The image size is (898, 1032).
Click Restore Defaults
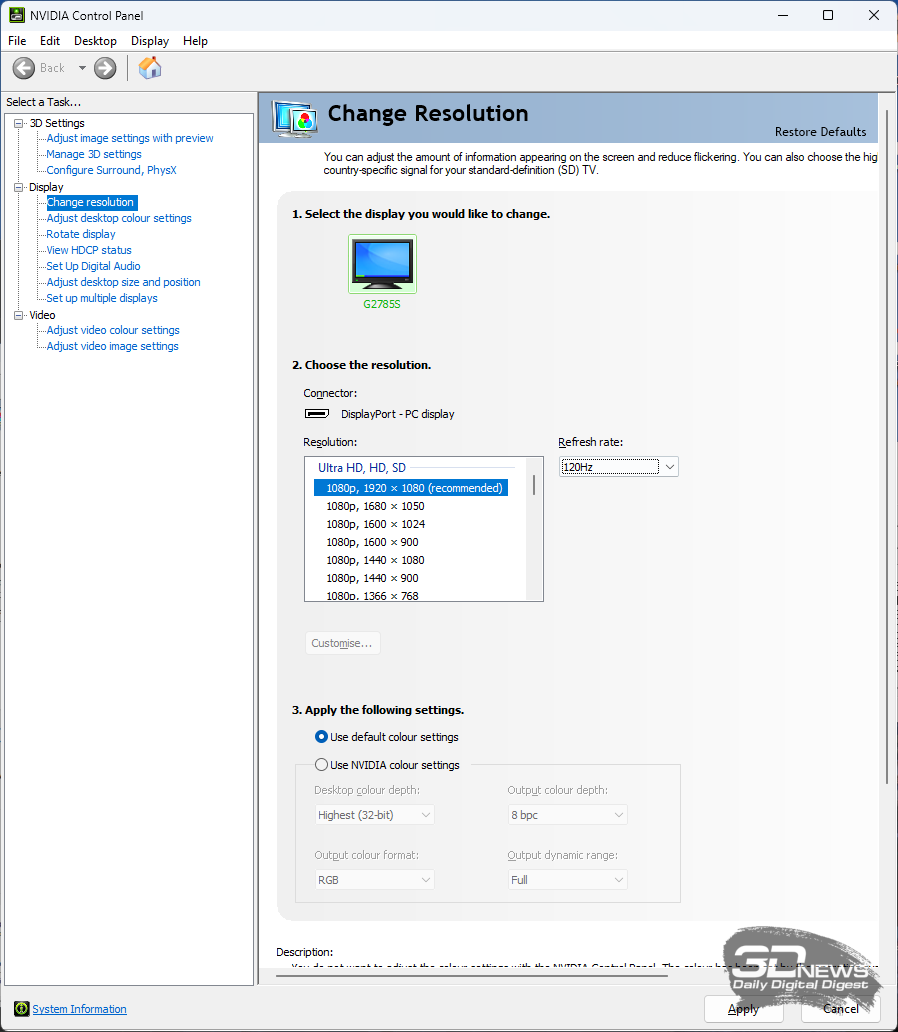(x=820, y=132)
